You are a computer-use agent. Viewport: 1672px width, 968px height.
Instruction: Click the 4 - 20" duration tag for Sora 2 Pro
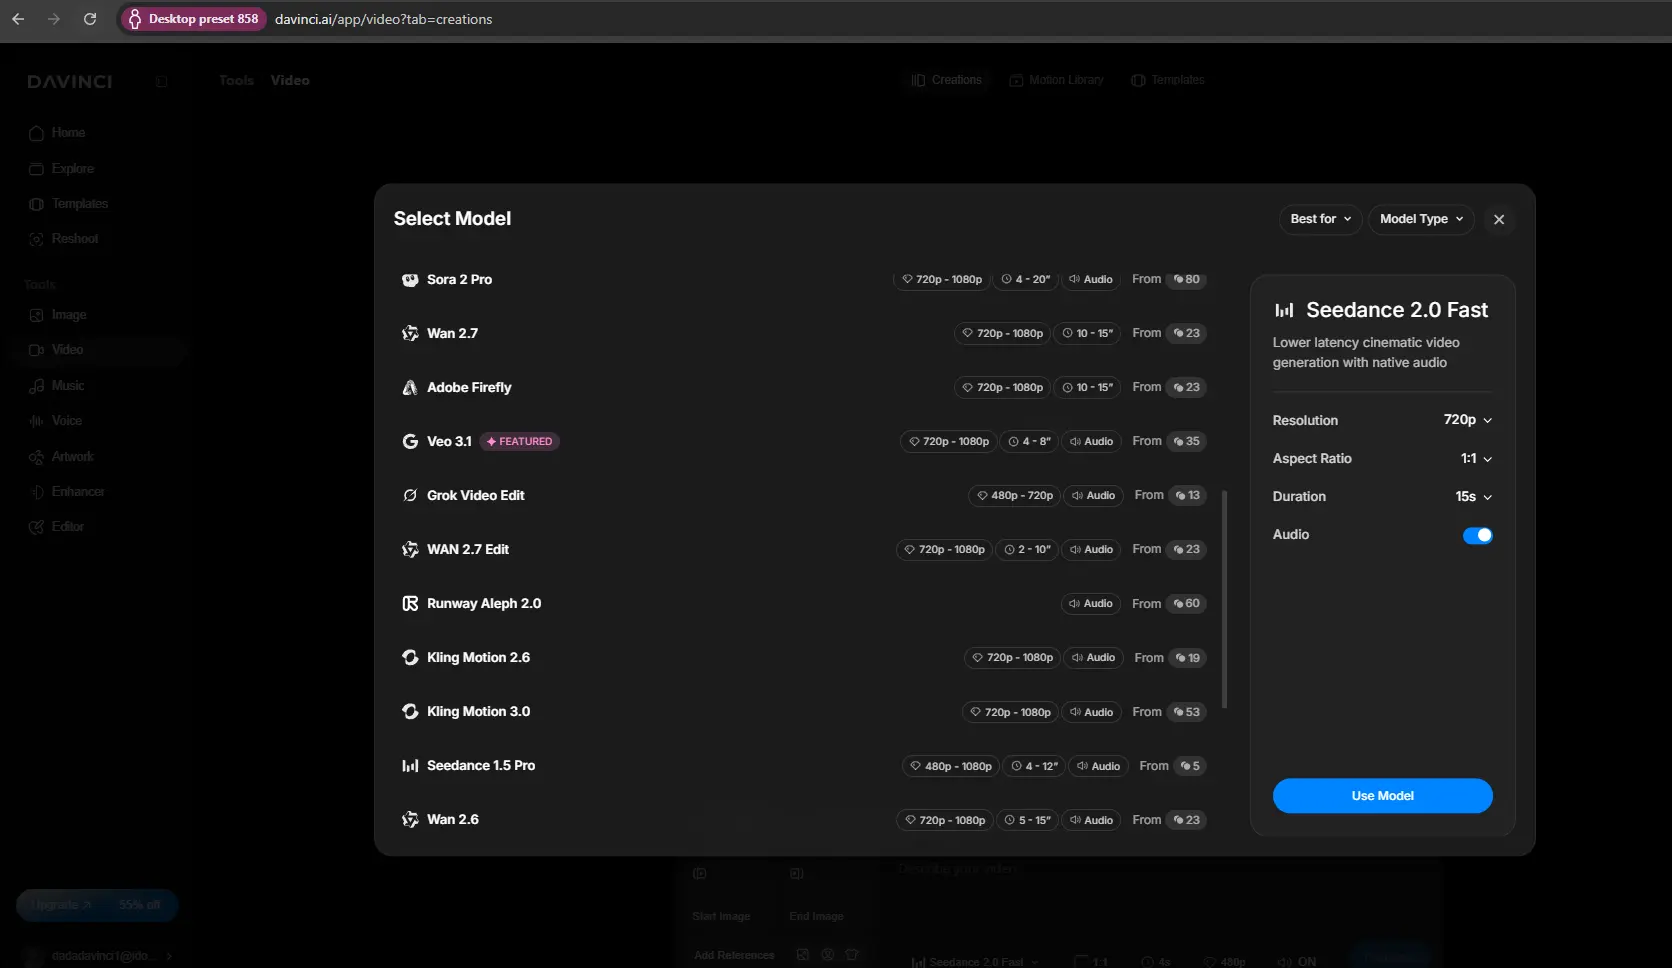(1026, 280)
